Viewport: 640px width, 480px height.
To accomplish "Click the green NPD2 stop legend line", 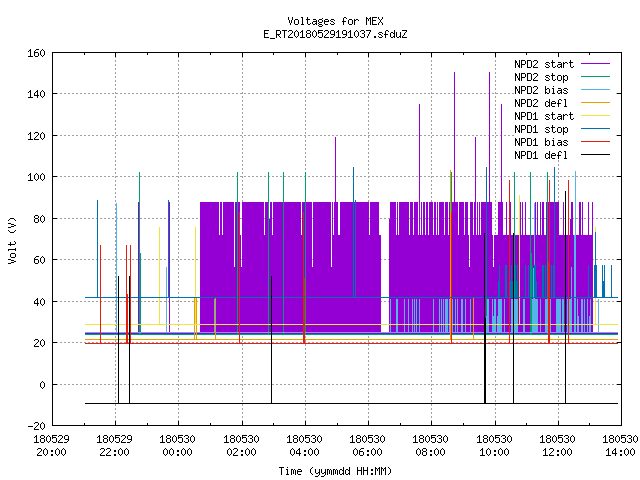I will point(595,76).
